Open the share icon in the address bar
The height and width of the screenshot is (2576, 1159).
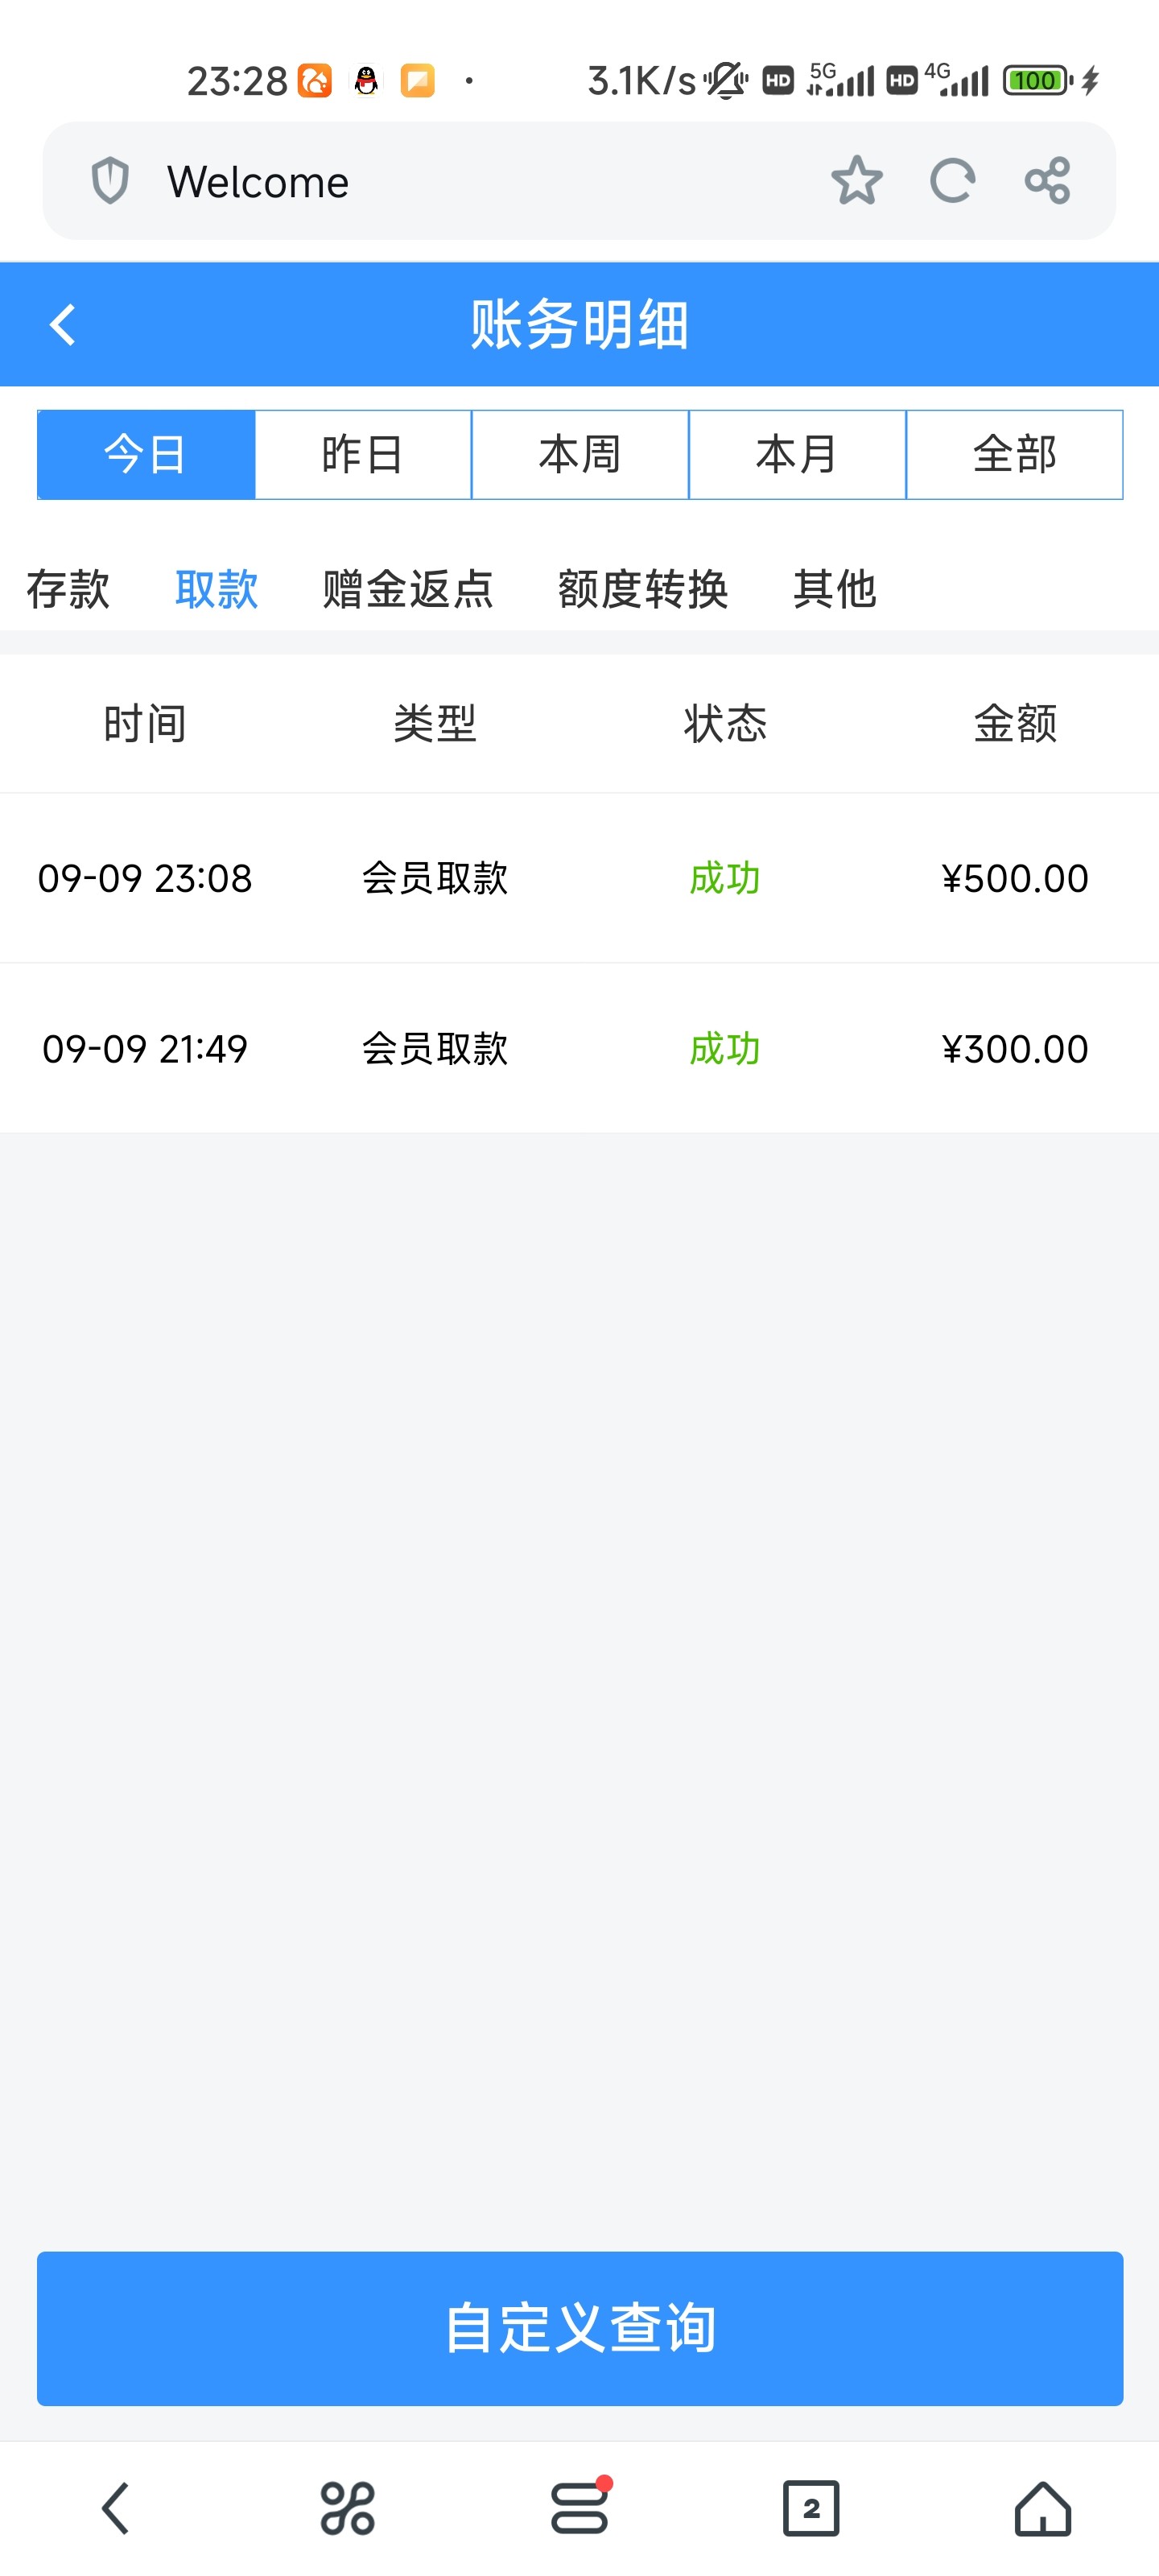1047,181
